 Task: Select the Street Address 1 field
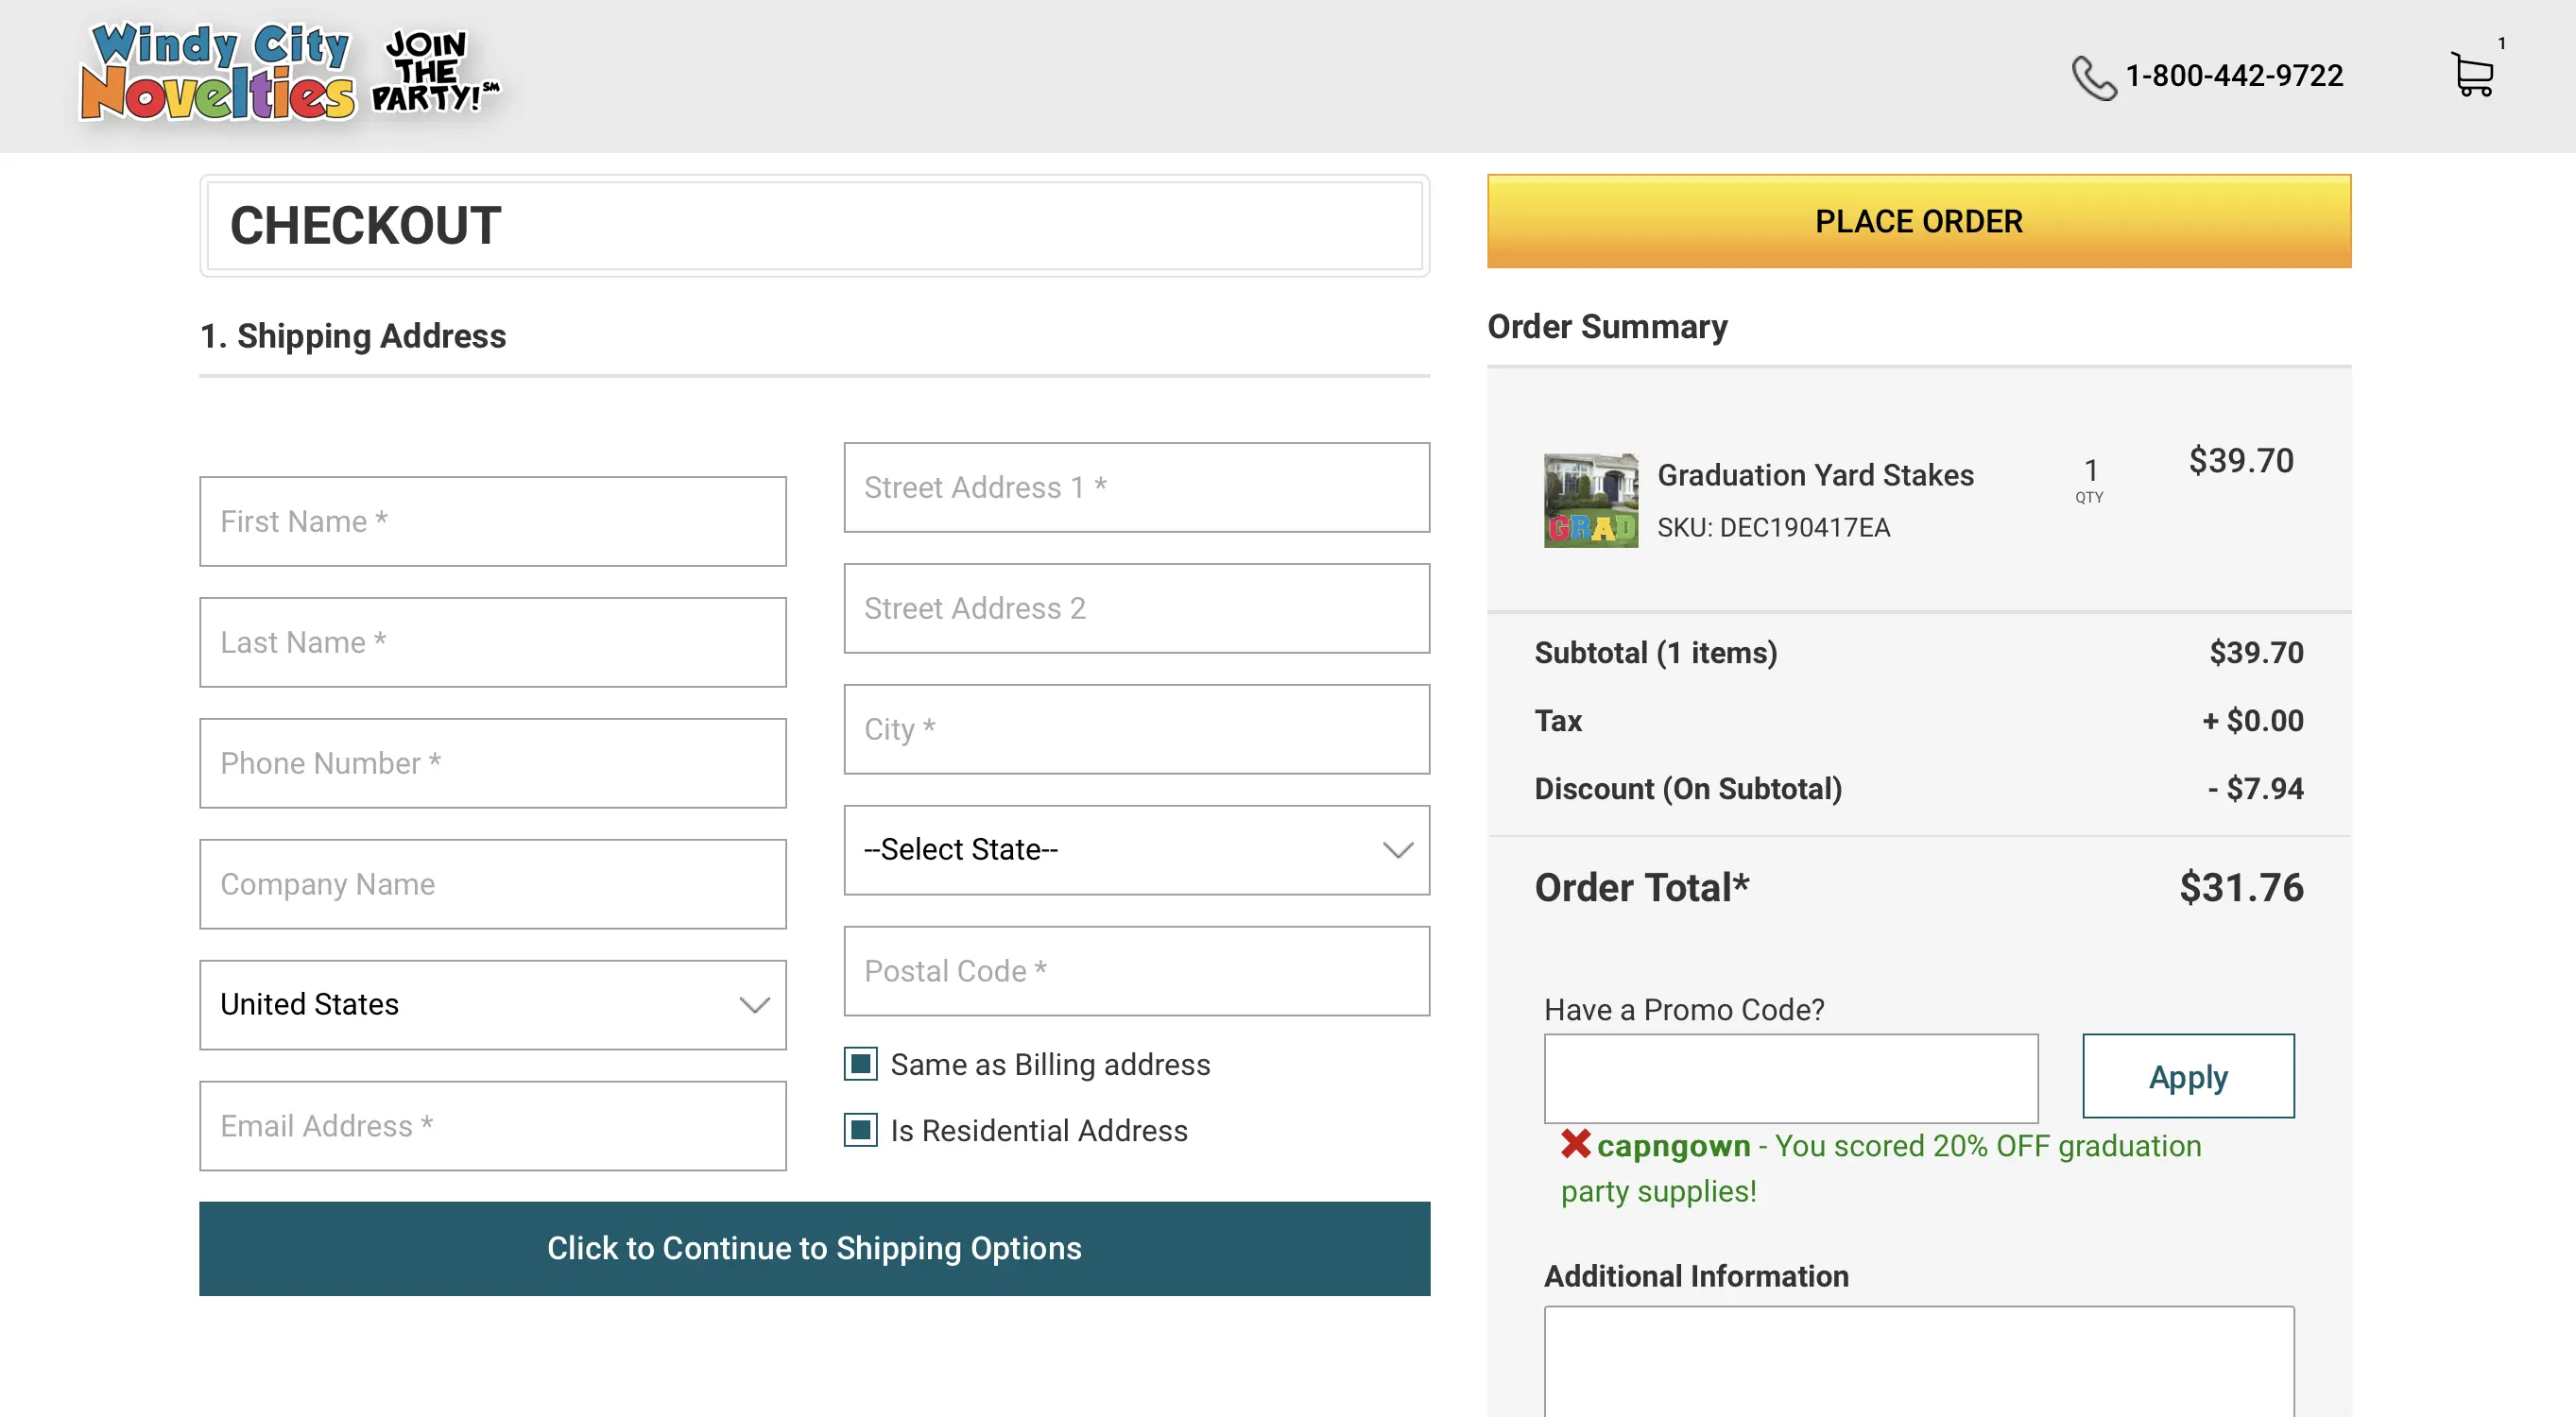point(1136,488)
